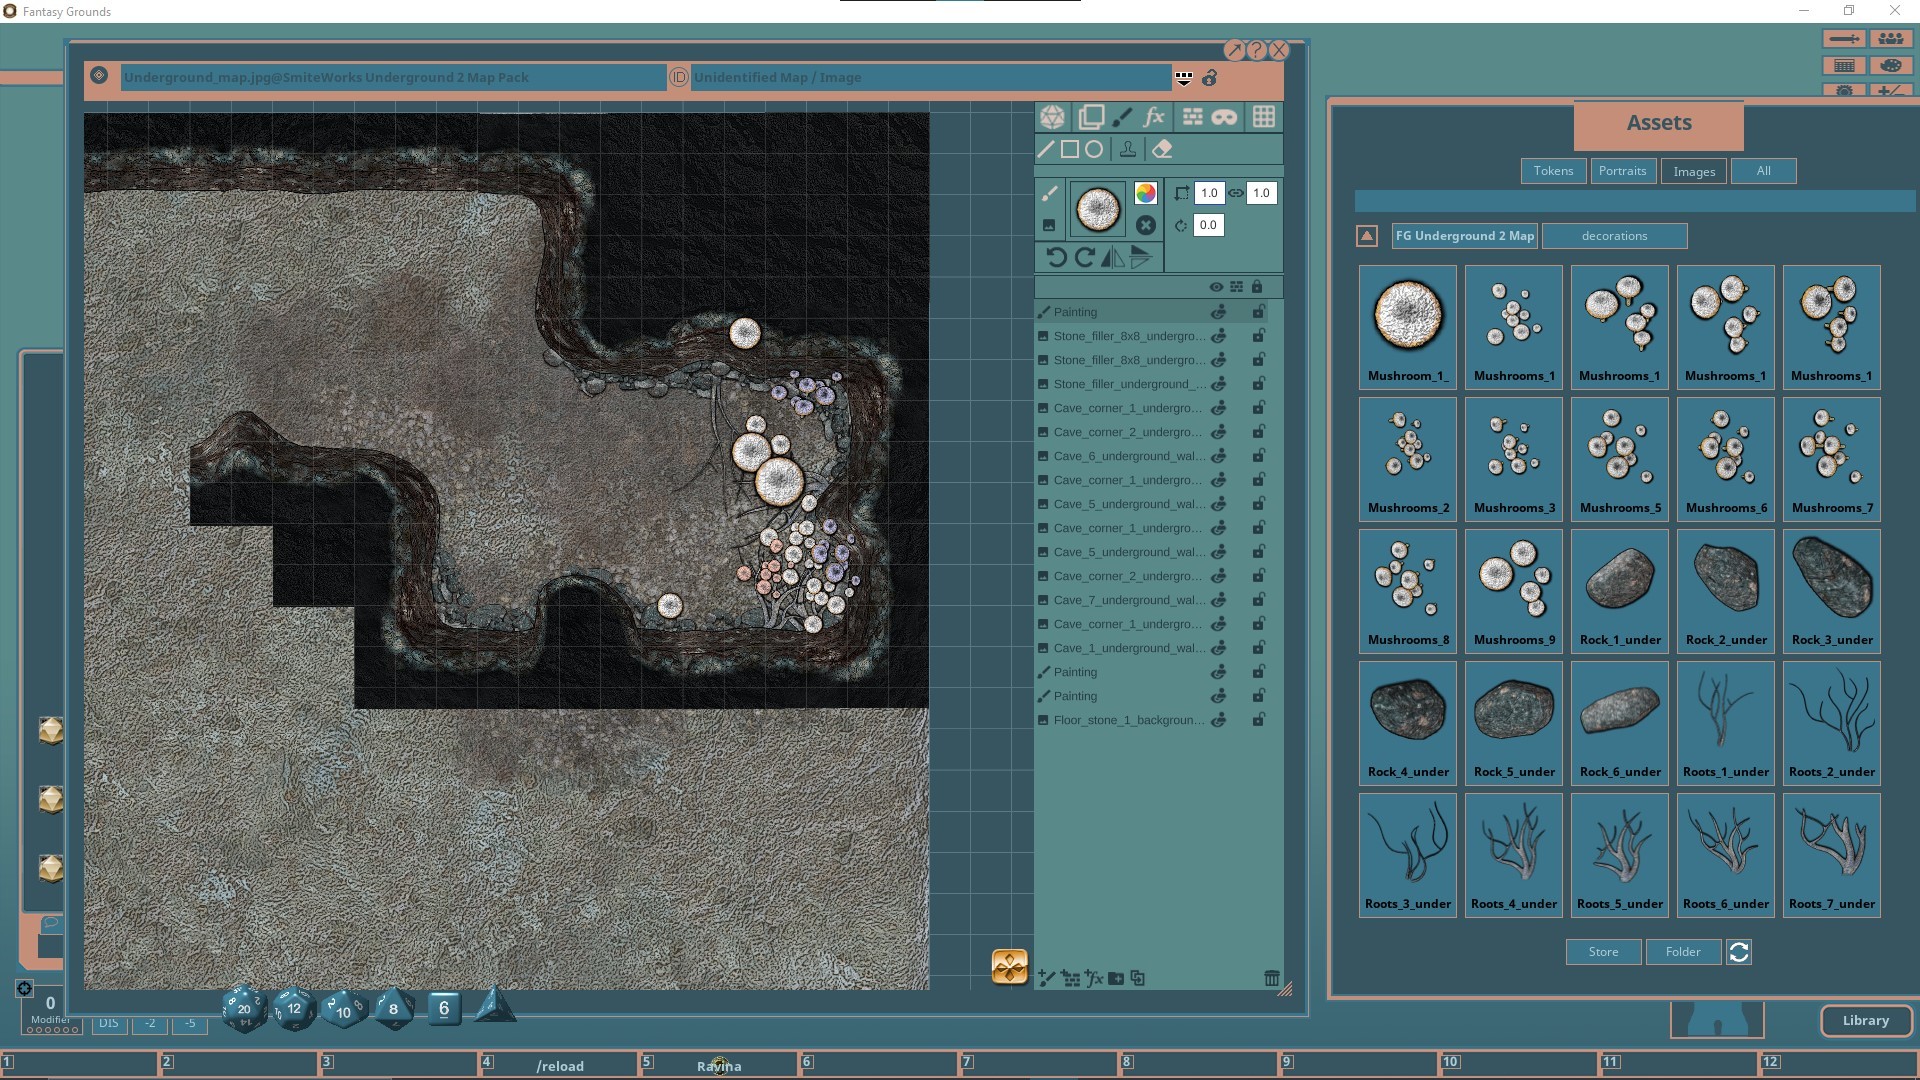Click the up-arrow to go back in assets
The width and height of the screenshot is (1920, 1080).
pyautogui.click(x=1365, y=236)
